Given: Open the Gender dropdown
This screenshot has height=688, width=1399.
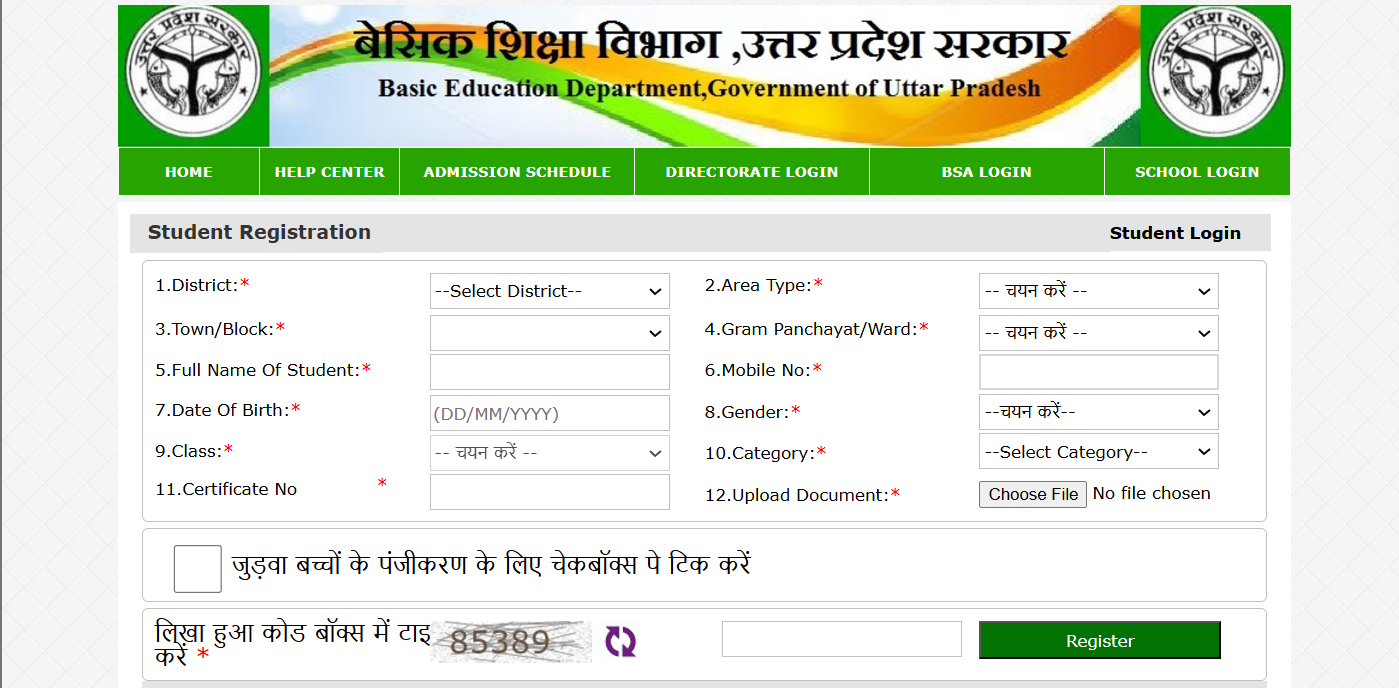Looking at the screenshot, I should (1098, 411).
